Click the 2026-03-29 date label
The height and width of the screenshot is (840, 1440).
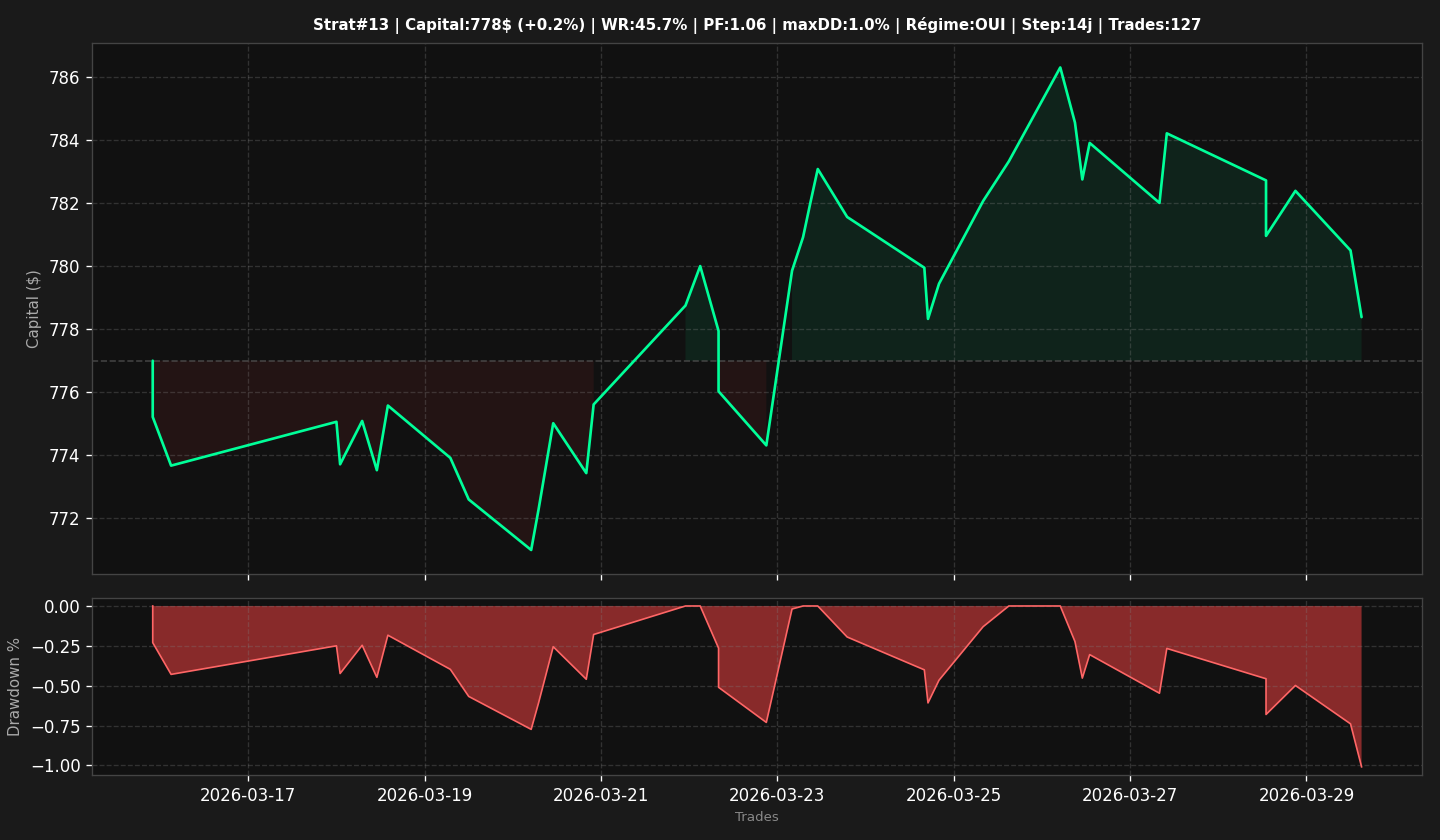pos(1307,795)
